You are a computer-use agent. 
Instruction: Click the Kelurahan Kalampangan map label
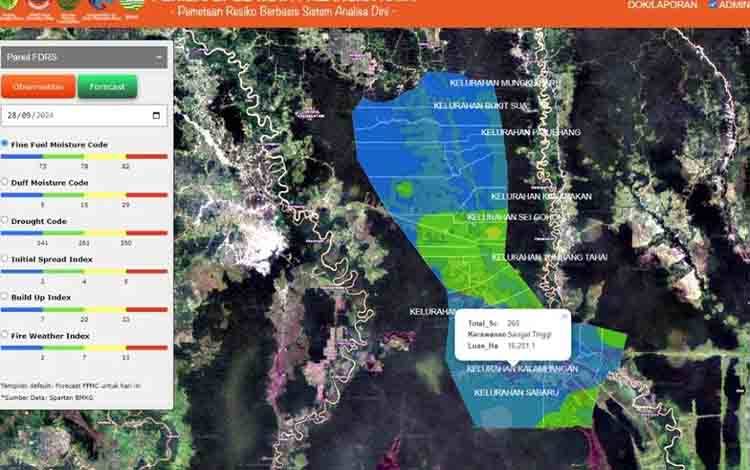point(522,369)
